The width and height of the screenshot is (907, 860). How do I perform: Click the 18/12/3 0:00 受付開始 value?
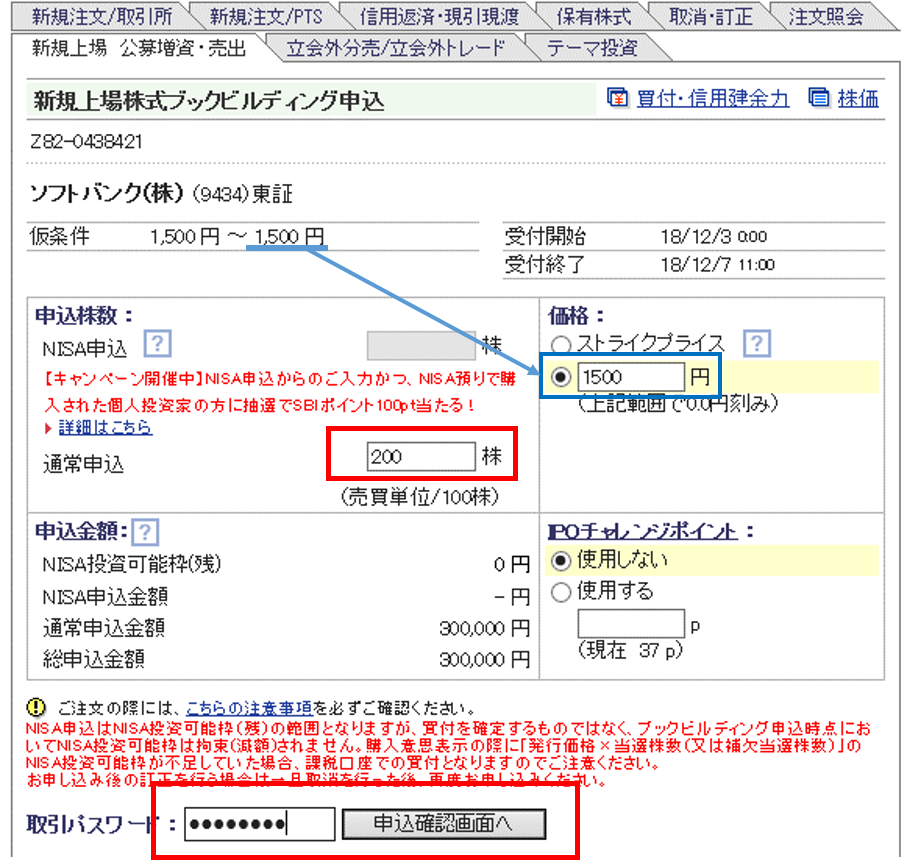pyautogui.click(x=714, y=237)
